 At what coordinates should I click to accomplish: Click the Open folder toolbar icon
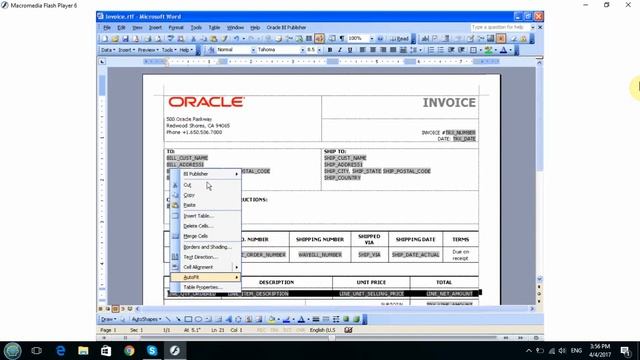click(x=115, y=38)
